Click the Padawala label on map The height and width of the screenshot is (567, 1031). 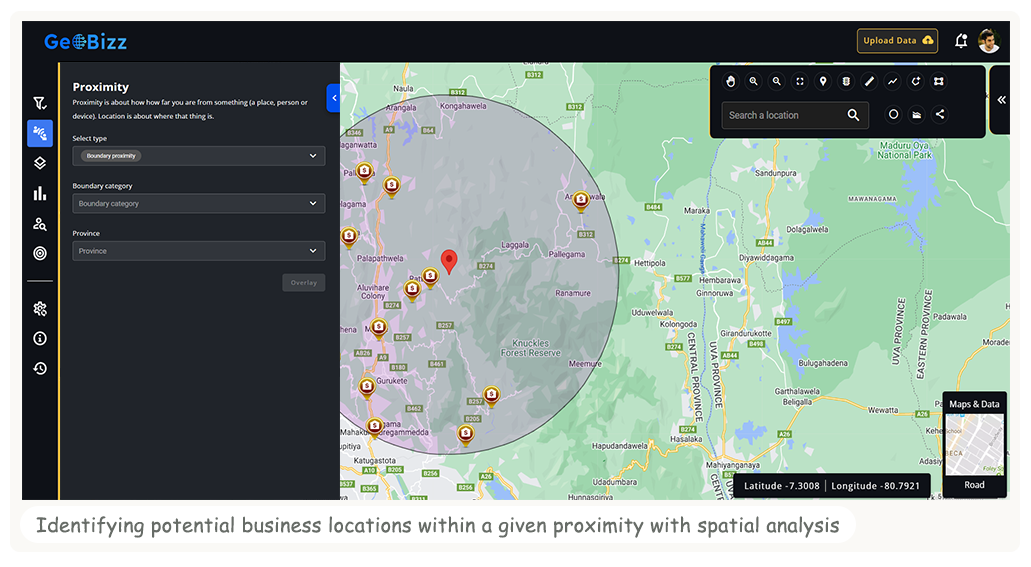(950, 316)
